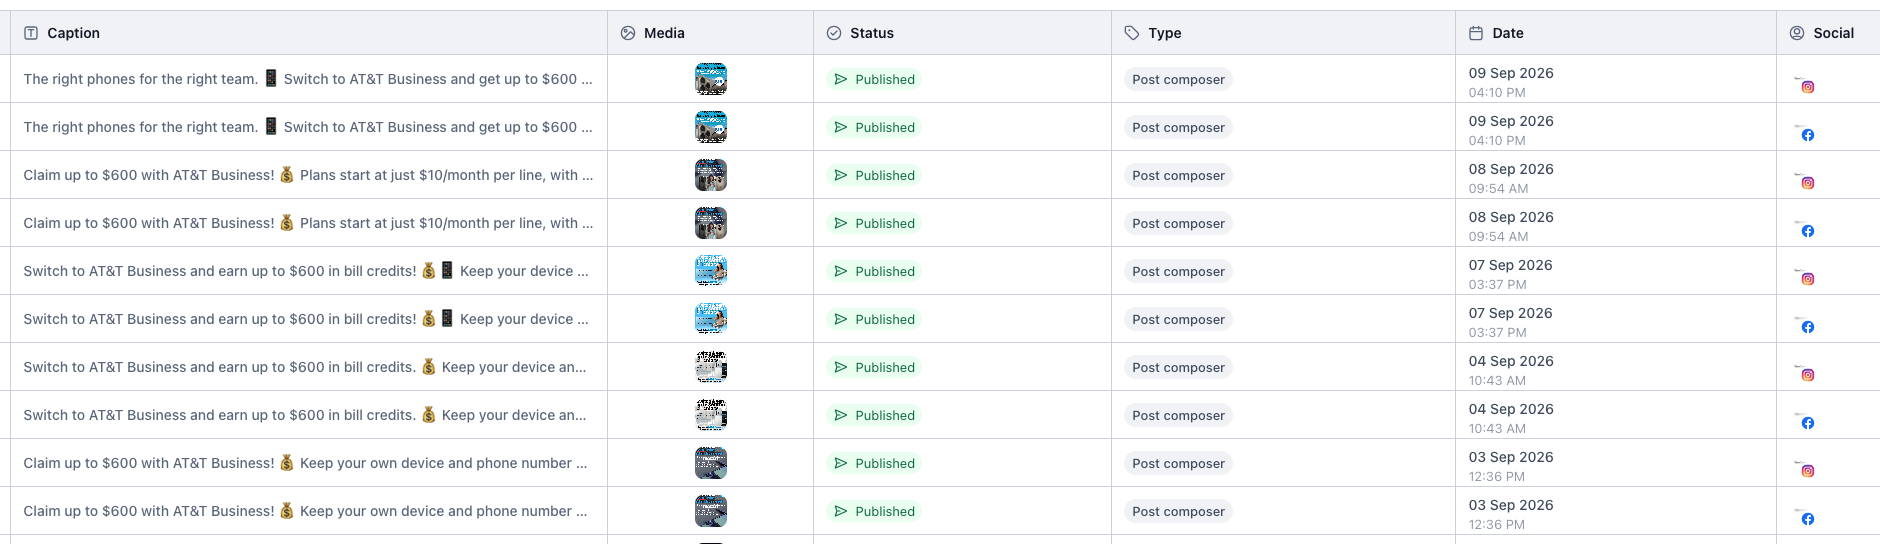The height and width of the screenshot is (544, 1880).
Task: Click date 08 Sep 2026 09:54 AM in Facebook row
Action: click(x=1511, y=226)
